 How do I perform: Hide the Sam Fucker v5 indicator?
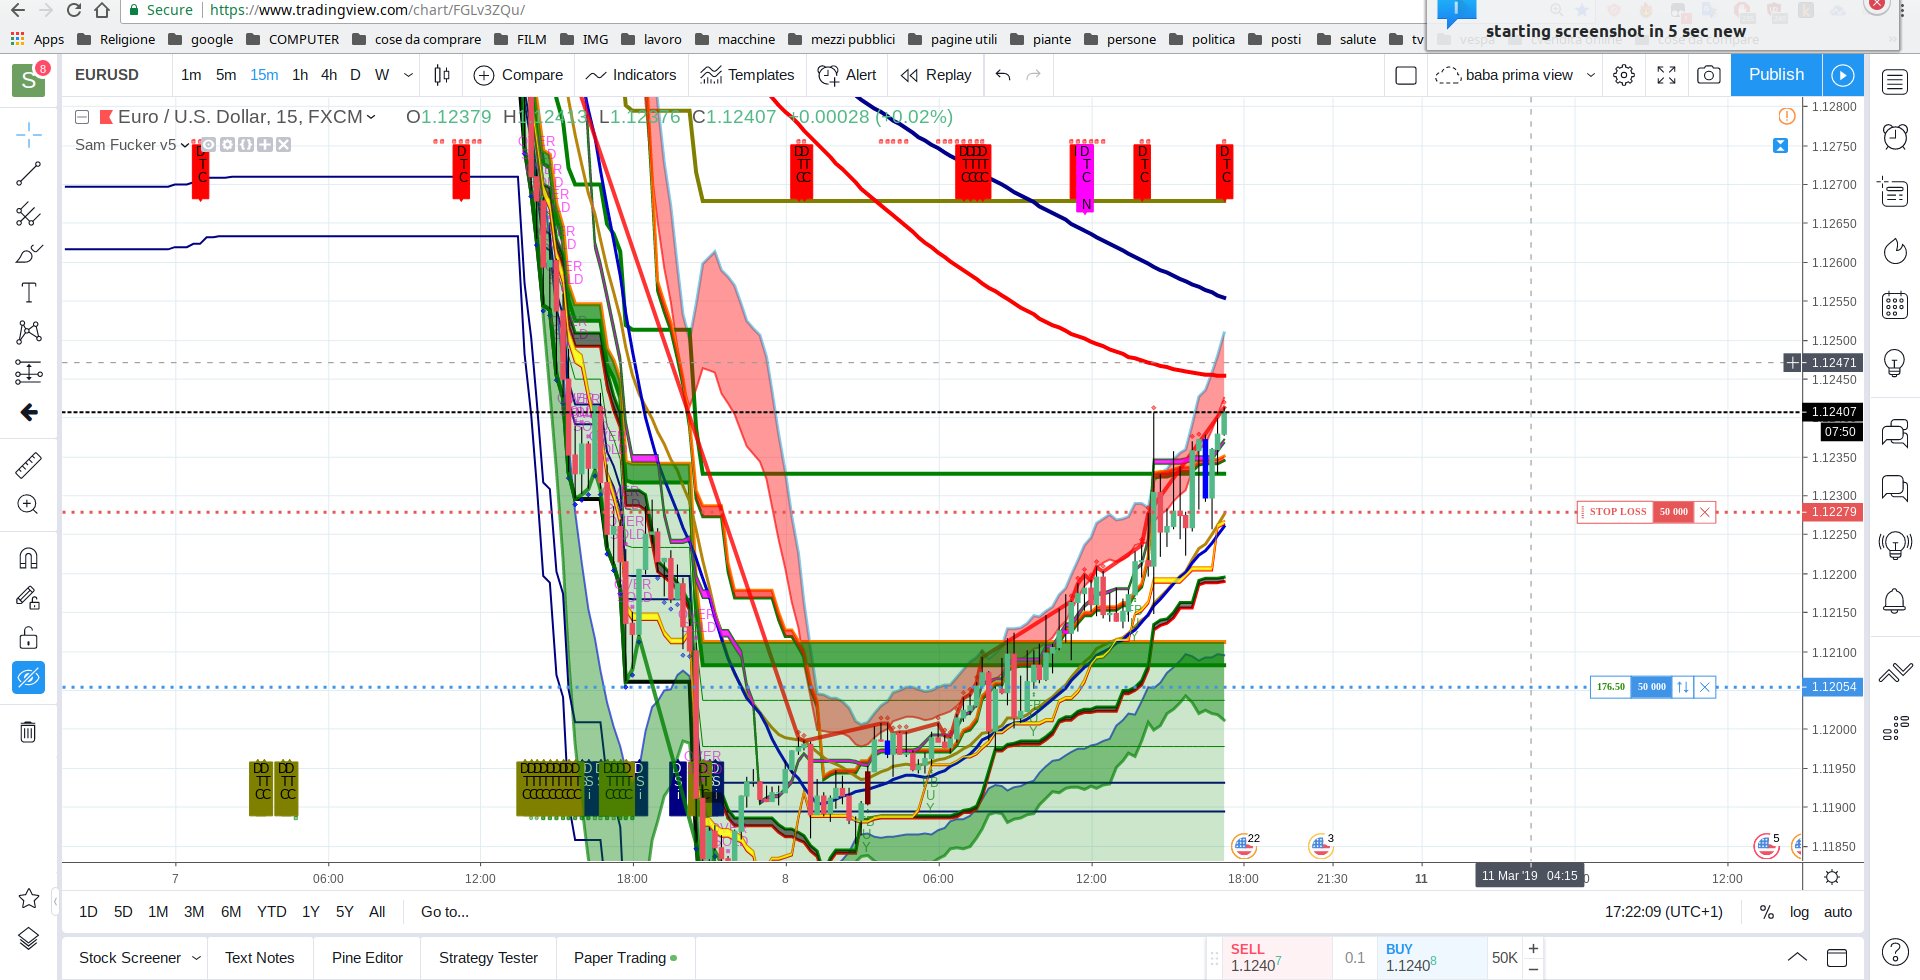pos(208,145)
